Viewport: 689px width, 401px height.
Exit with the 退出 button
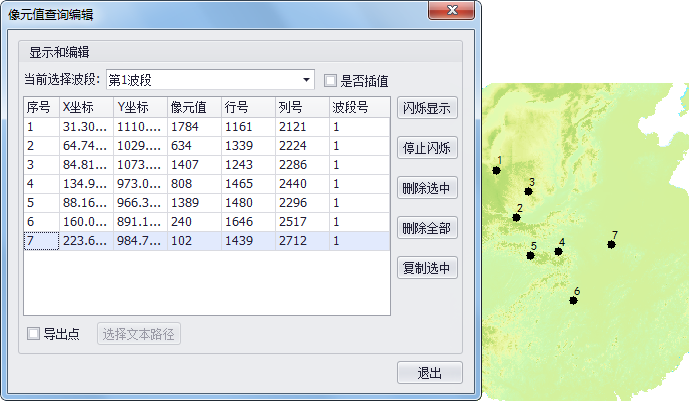click(x=429, y=373)
